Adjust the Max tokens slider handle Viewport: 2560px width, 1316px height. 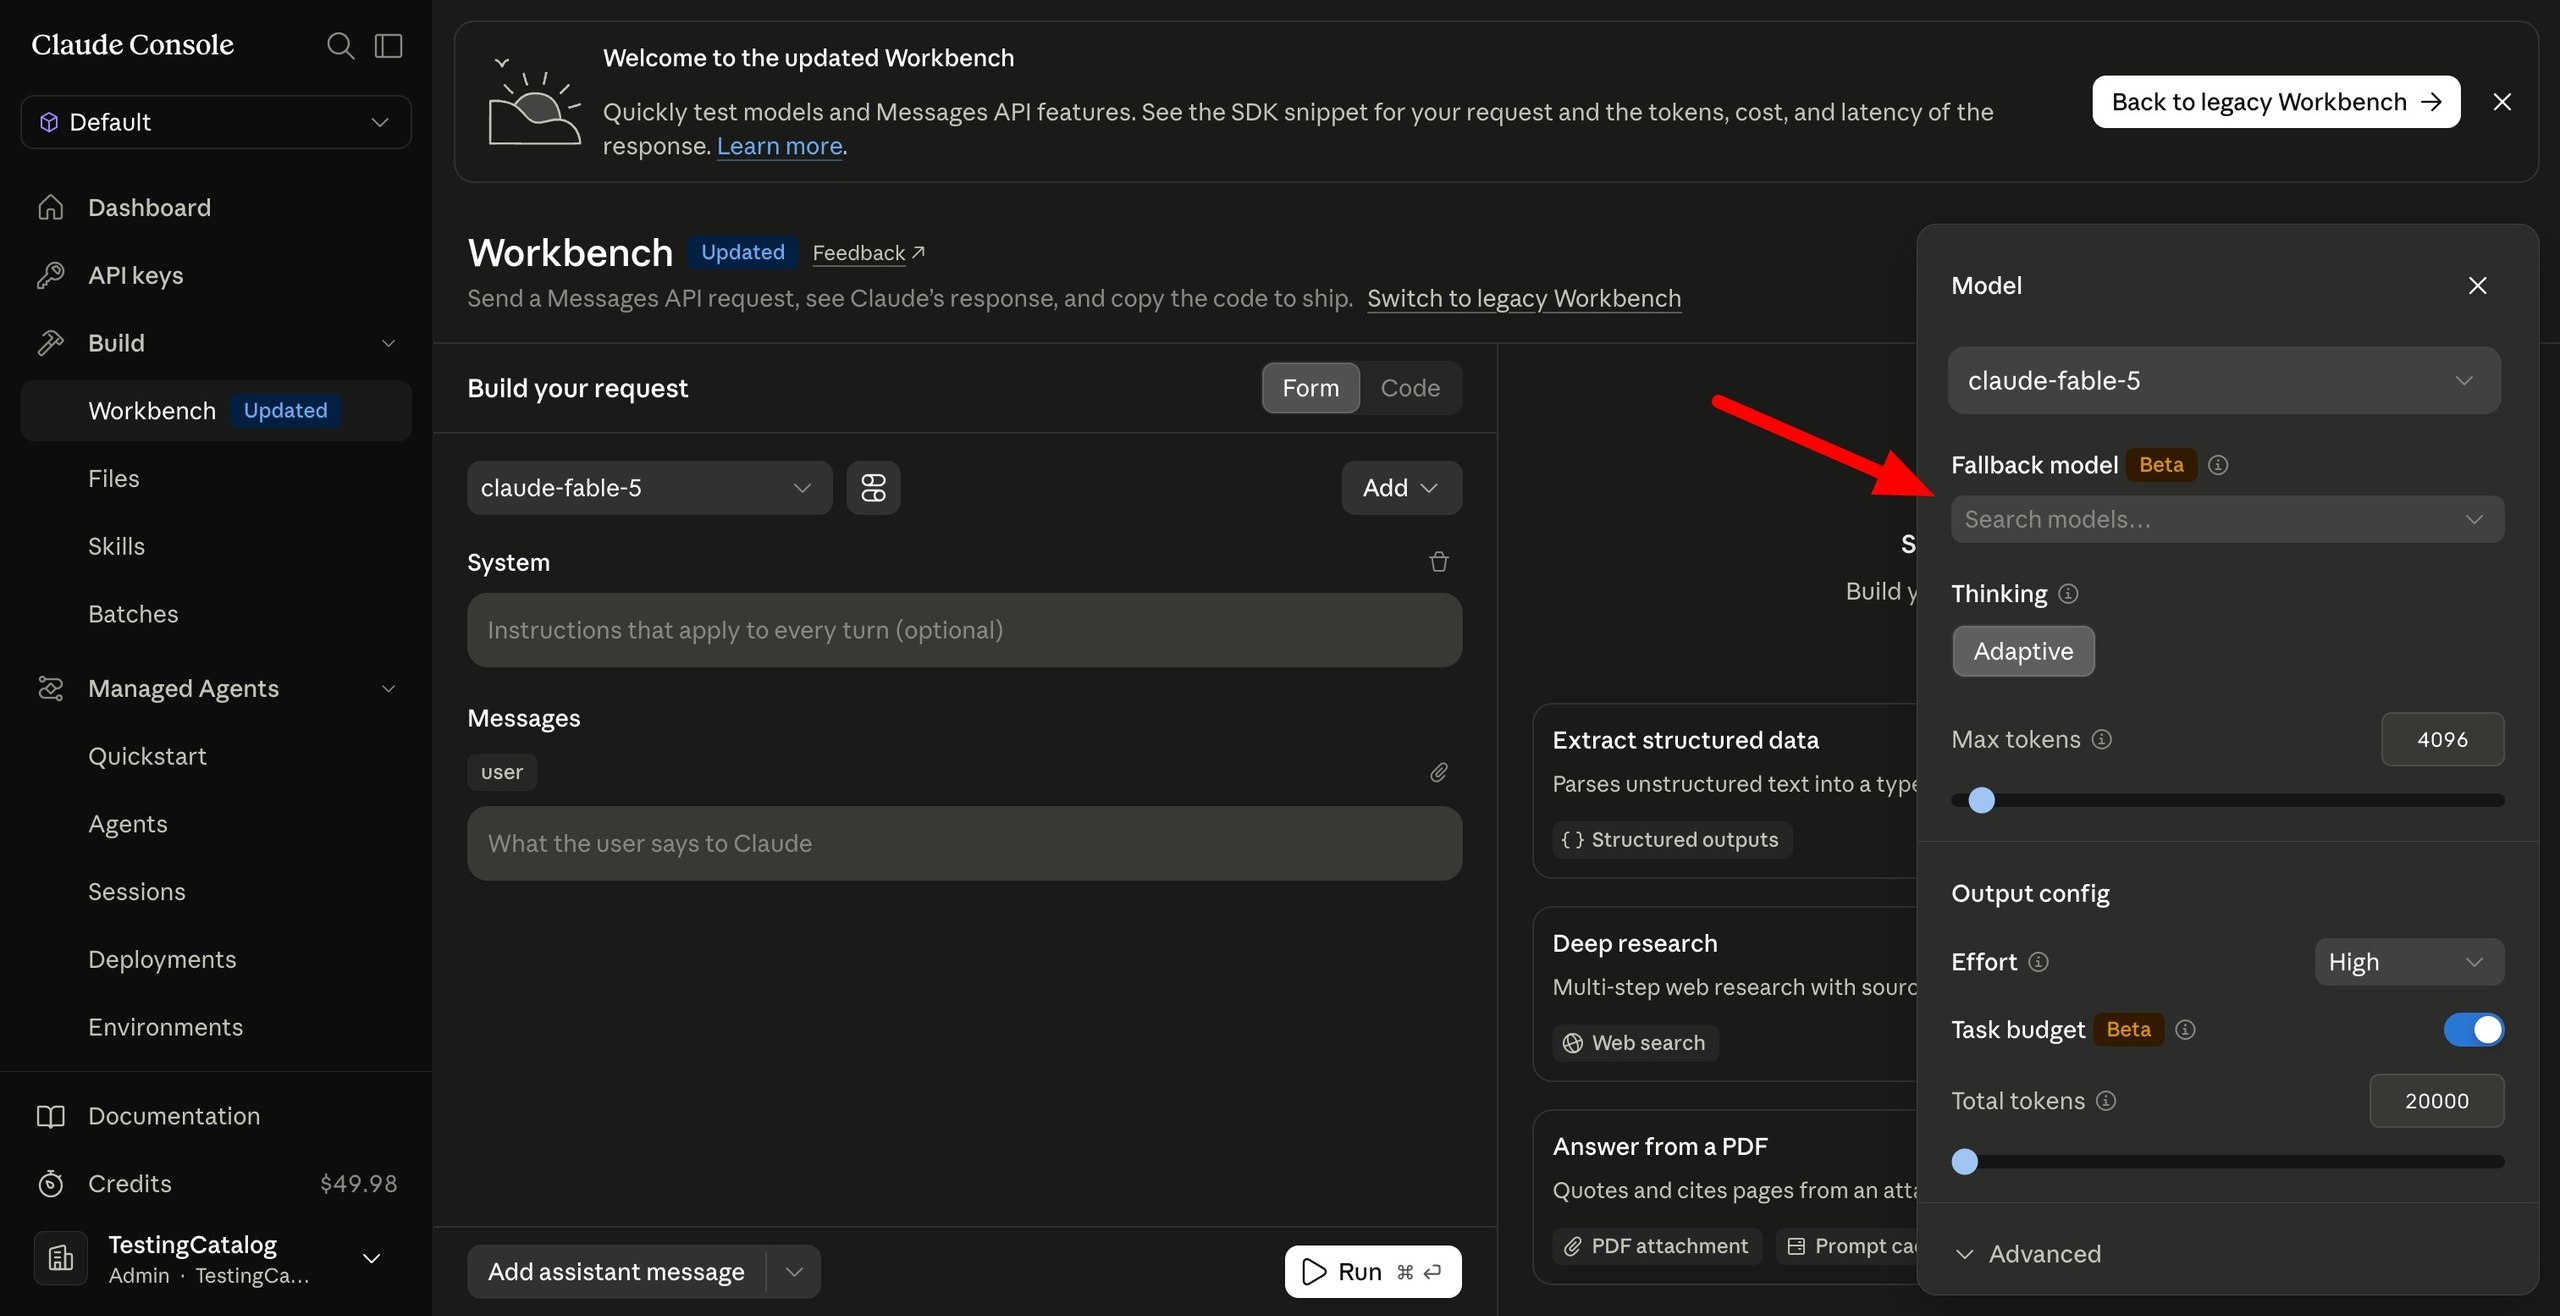click(1981, 800)
